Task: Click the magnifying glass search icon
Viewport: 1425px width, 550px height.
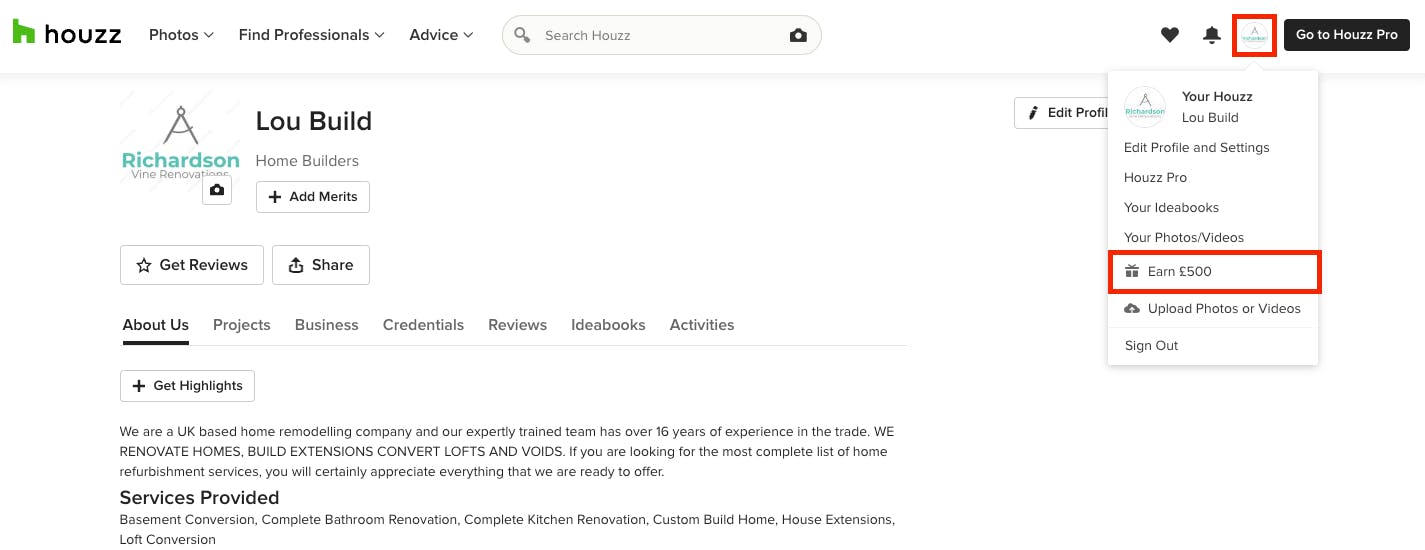Action: tap(521, 35)
